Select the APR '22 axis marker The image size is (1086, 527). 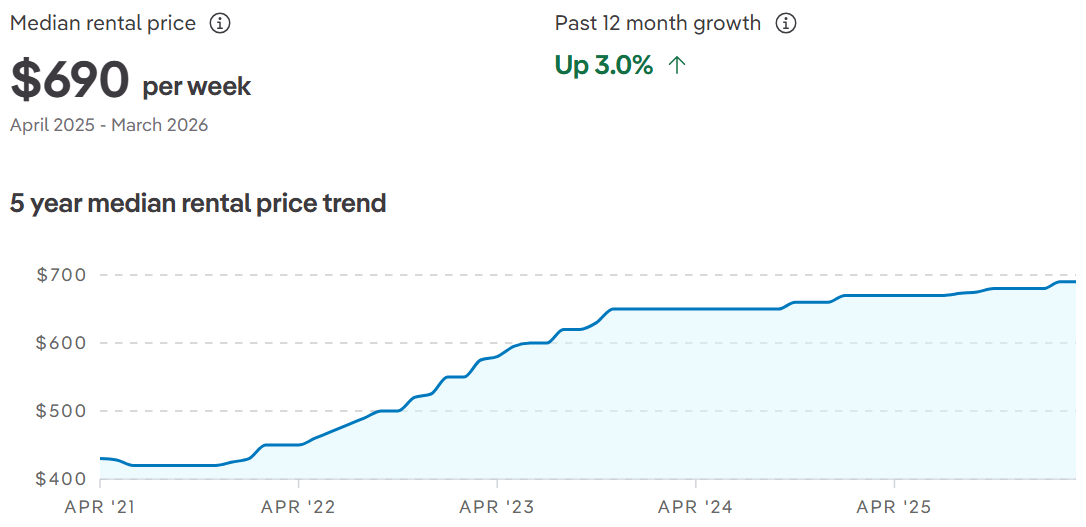click(296, 507)
